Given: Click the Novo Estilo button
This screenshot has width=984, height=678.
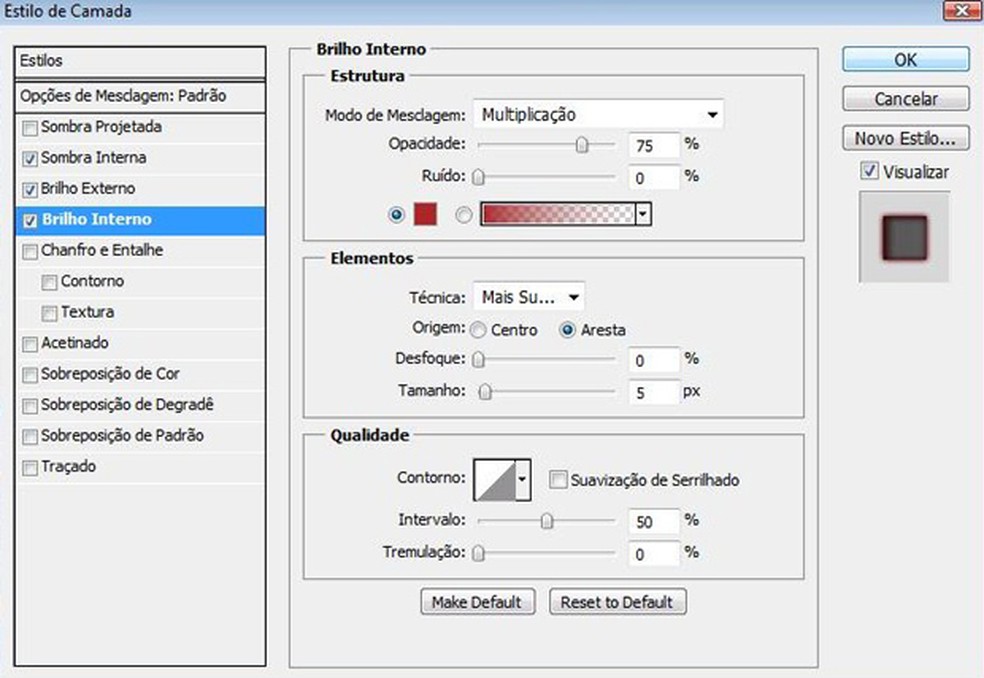Looking at the screenshot, I should tap(904, 137).
